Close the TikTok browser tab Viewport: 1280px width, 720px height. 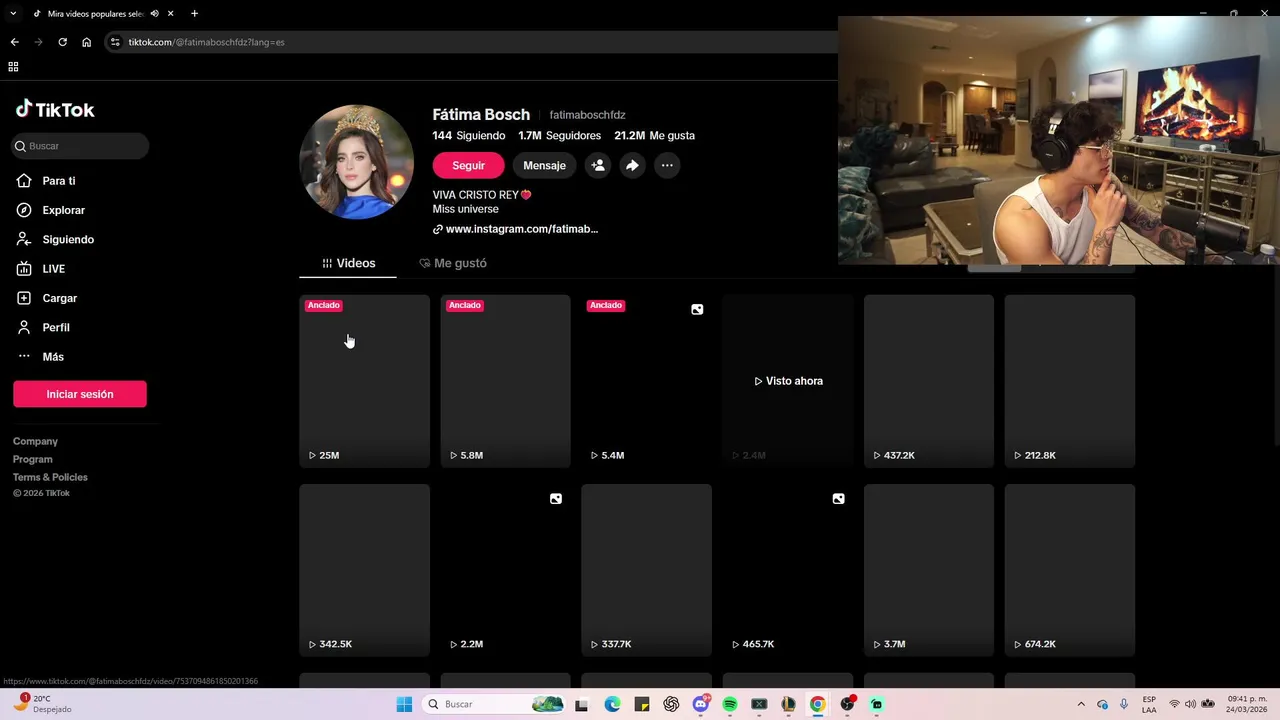[x=171, y=14]
